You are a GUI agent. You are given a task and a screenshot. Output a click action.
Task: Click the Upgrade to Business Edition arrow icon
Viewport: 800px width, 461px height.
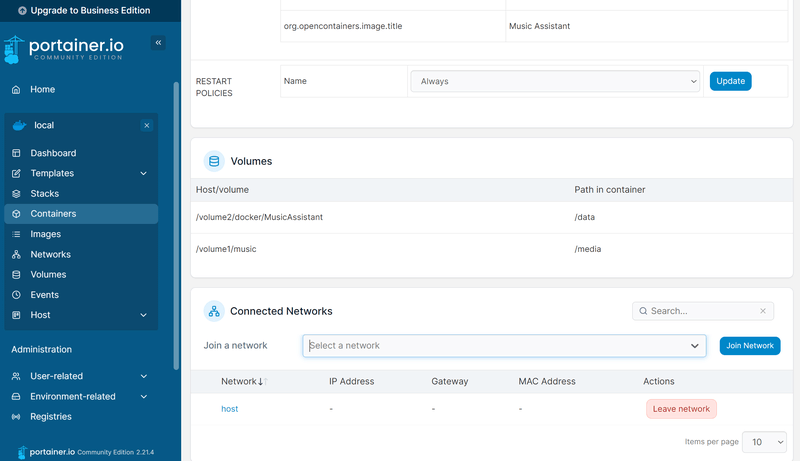click(22, 10)
